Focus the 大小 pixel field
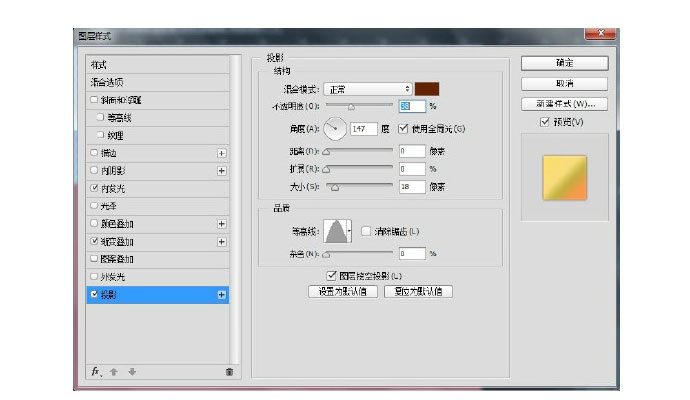Viewport: 690px width, 400px height. click(412, 187)
